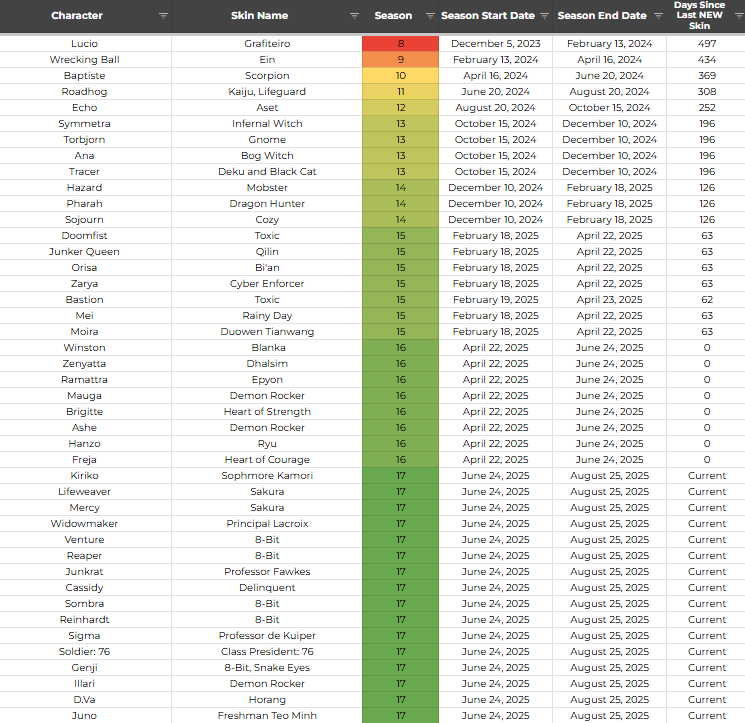Select the Lucio character cell

[x=85, y=44]
